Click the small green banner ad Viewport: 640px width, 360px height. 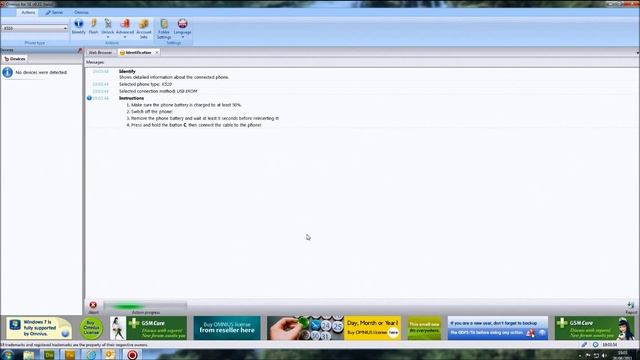(x=424, y=328)
